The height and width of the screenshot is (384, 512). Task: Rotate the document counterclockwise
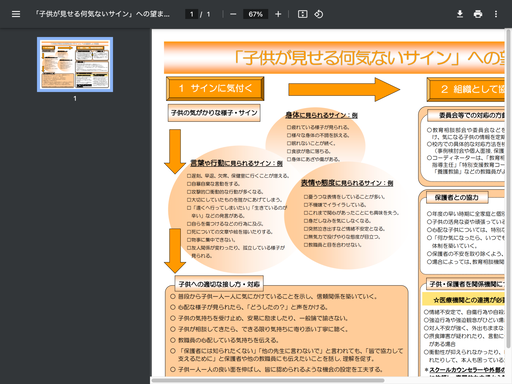click(x=318, y=14)
